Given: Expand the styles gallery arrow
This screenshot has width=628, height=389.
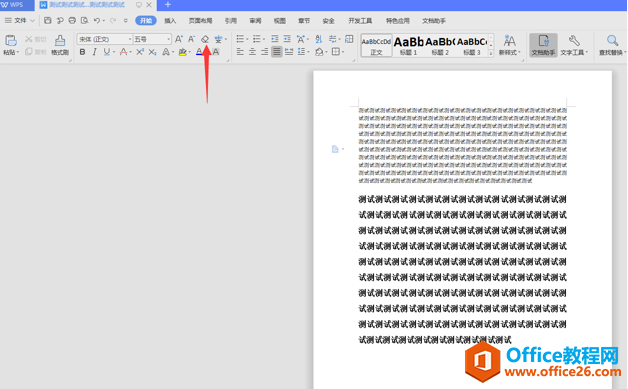Looking at the screenshot, I should [491, 53].
